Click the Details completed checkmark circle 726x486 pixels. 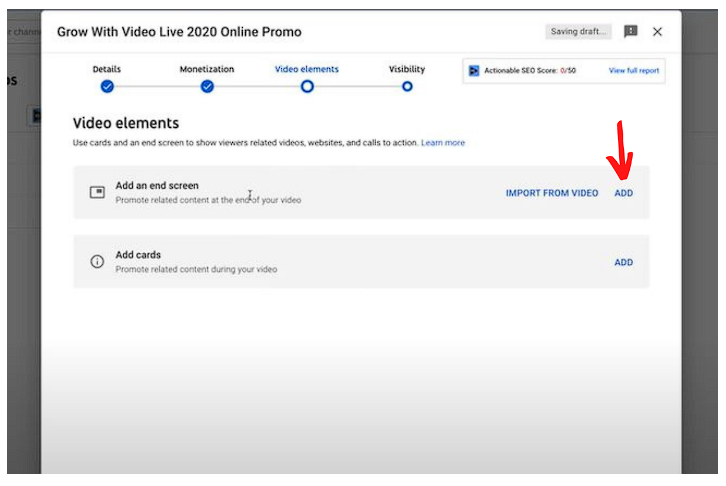[107, 87]
